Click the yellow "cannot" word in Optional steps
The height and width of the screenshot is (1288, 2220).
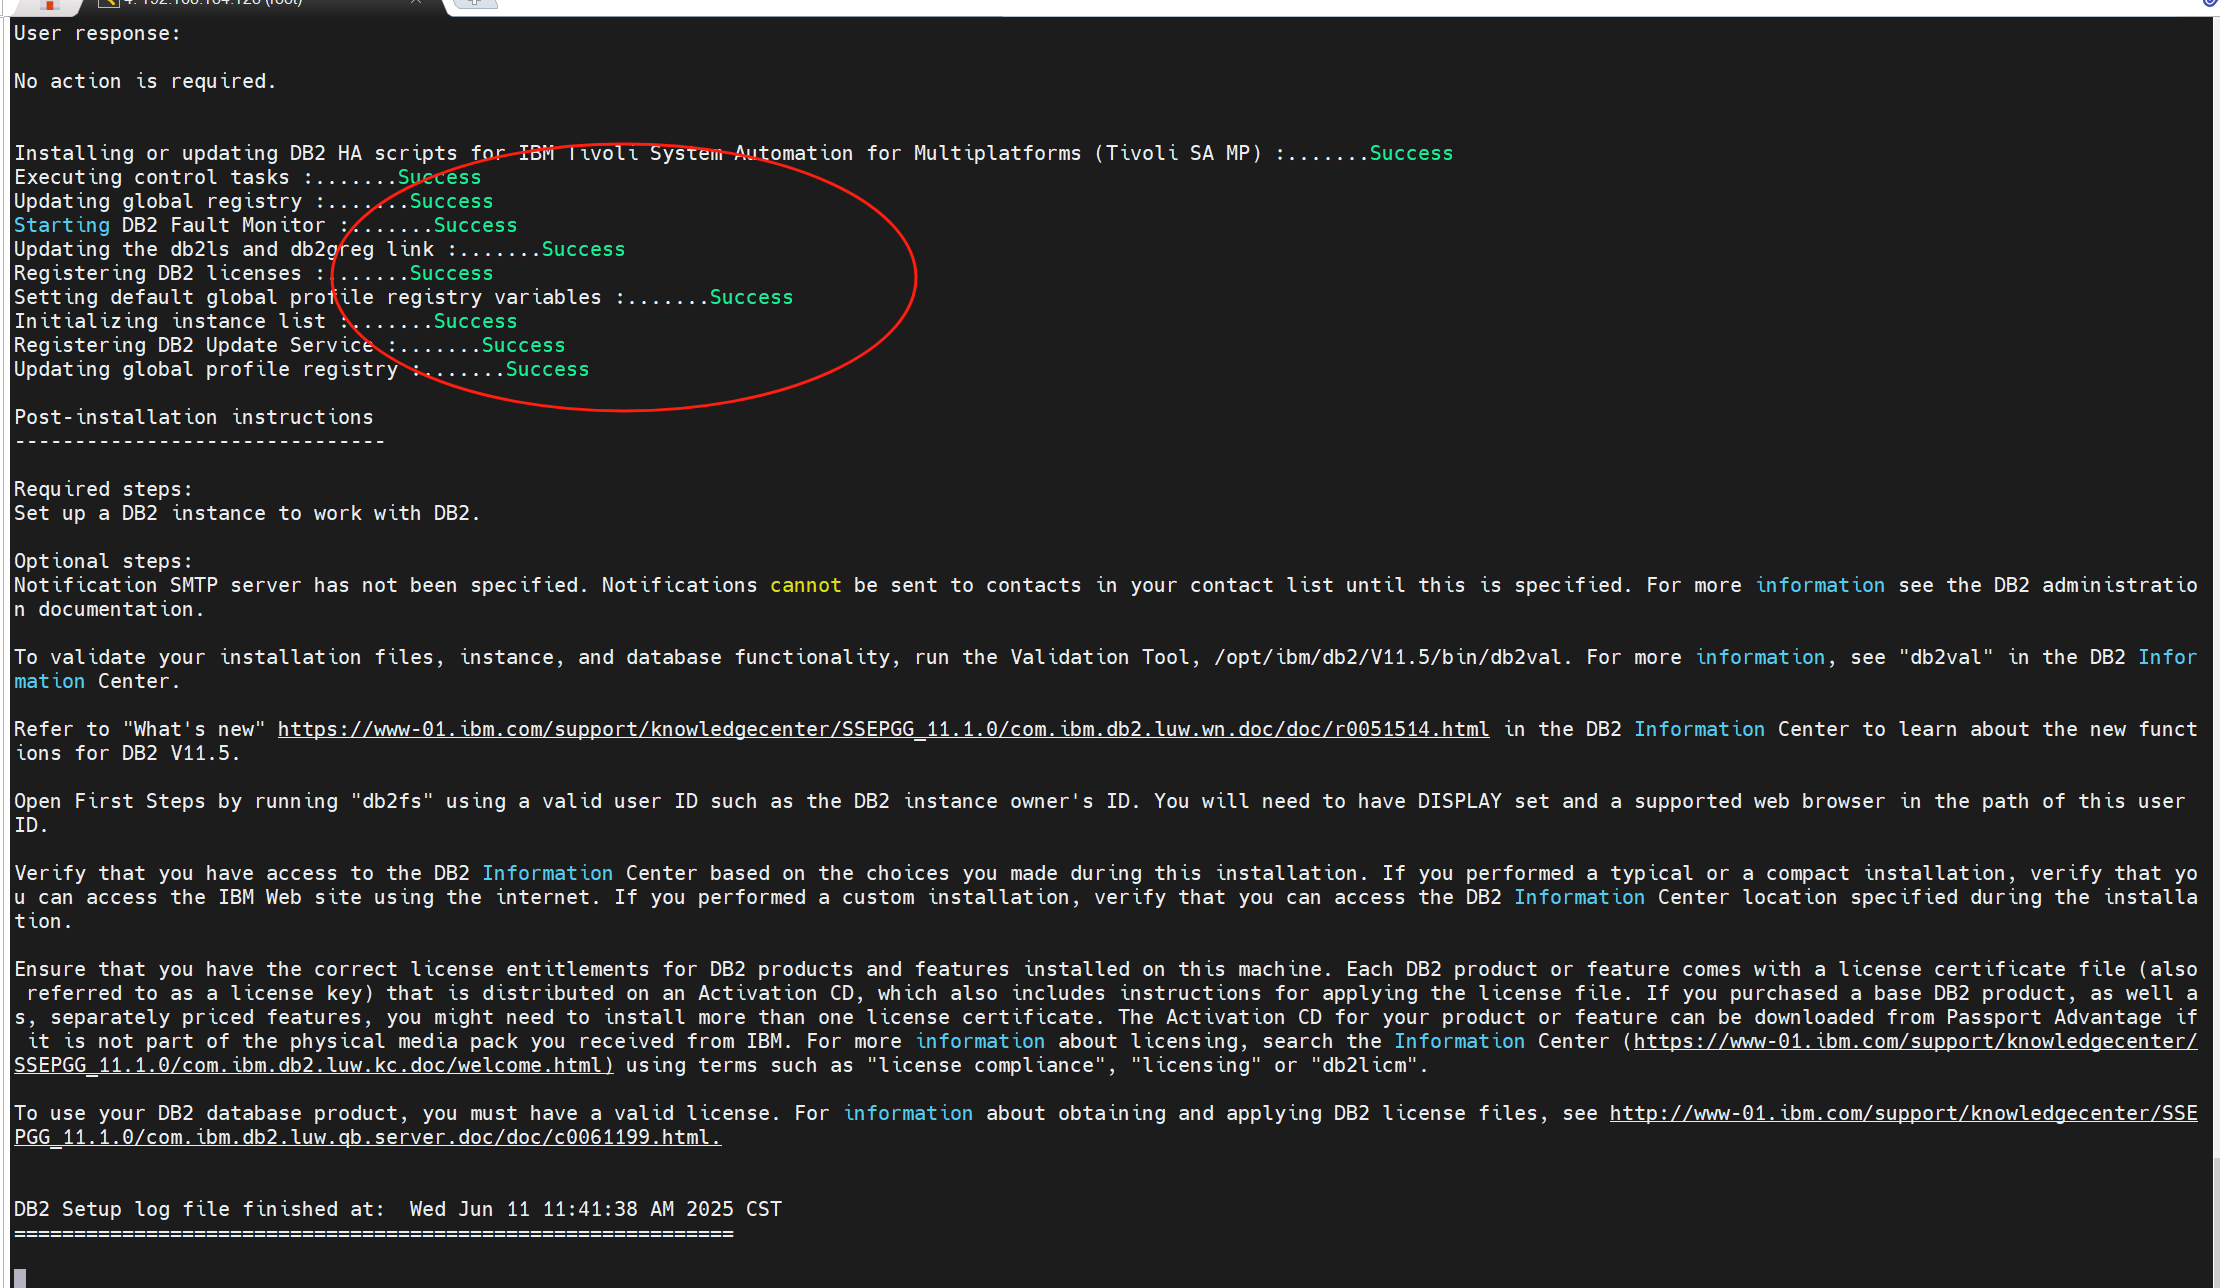coord(805,585)
